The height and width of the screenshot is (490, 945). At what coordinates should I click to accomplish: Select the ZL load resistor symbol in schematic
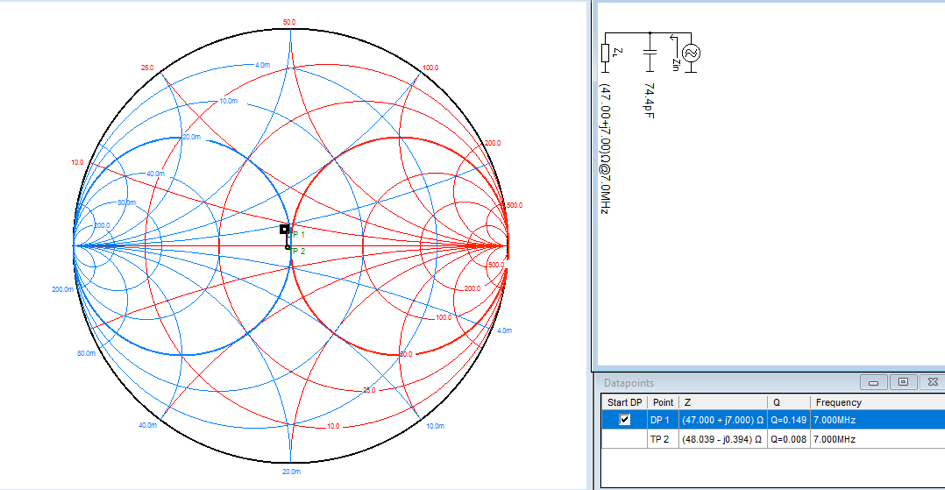tap(606, 53)
